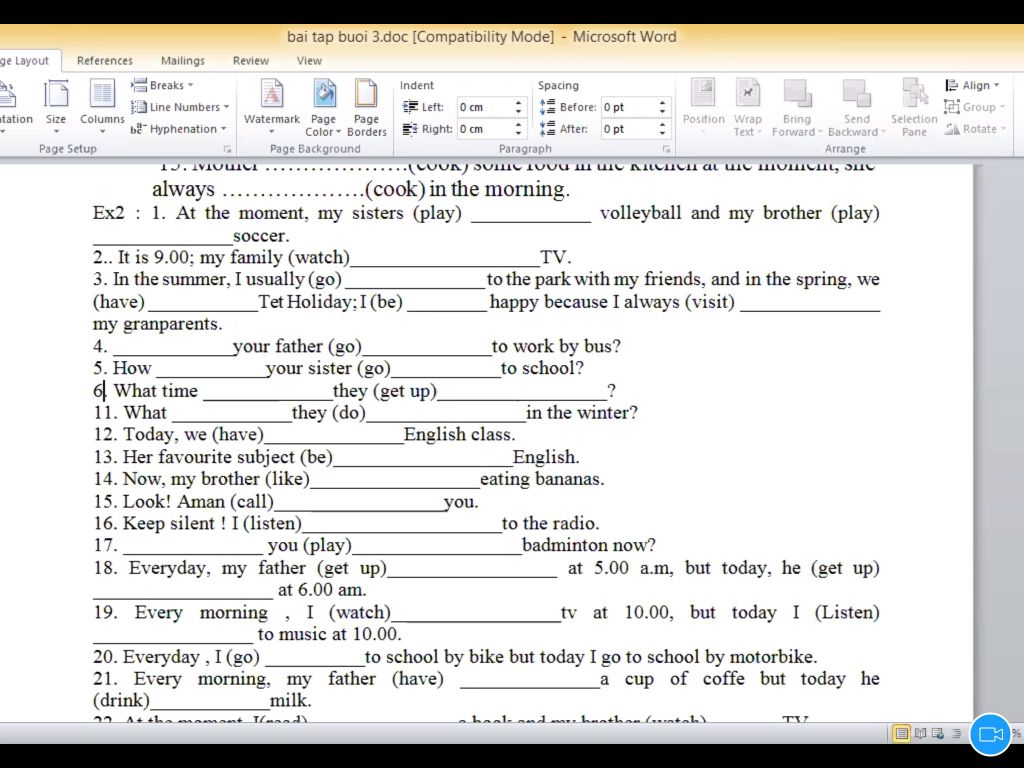Click the Position object button

[x=703, y=107]
